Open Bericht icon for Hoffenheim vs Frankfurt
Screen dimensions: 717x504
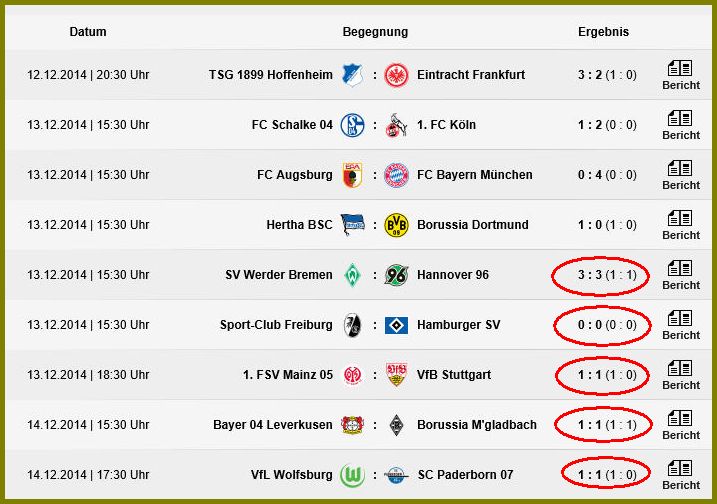pyautogui.click(x=680, y=69)
